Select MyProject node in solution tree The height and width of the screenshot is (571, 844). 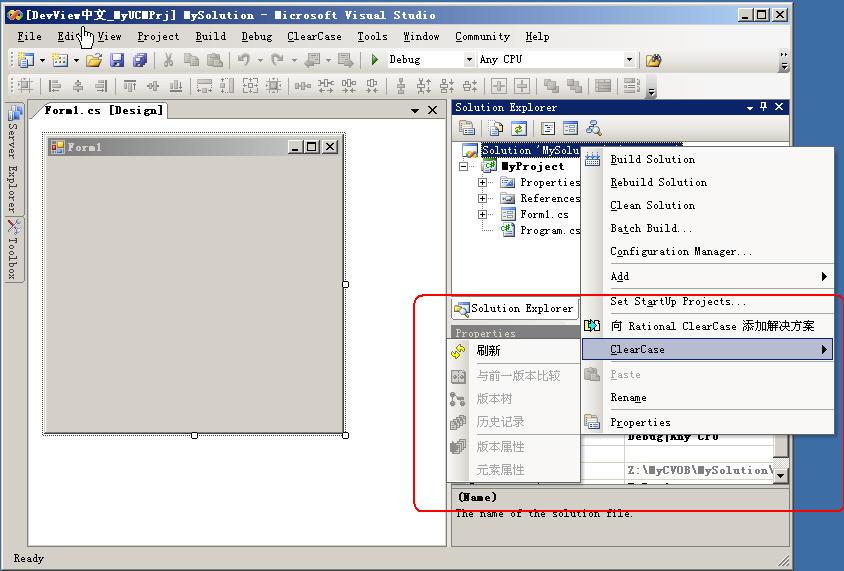coord(533,166)
